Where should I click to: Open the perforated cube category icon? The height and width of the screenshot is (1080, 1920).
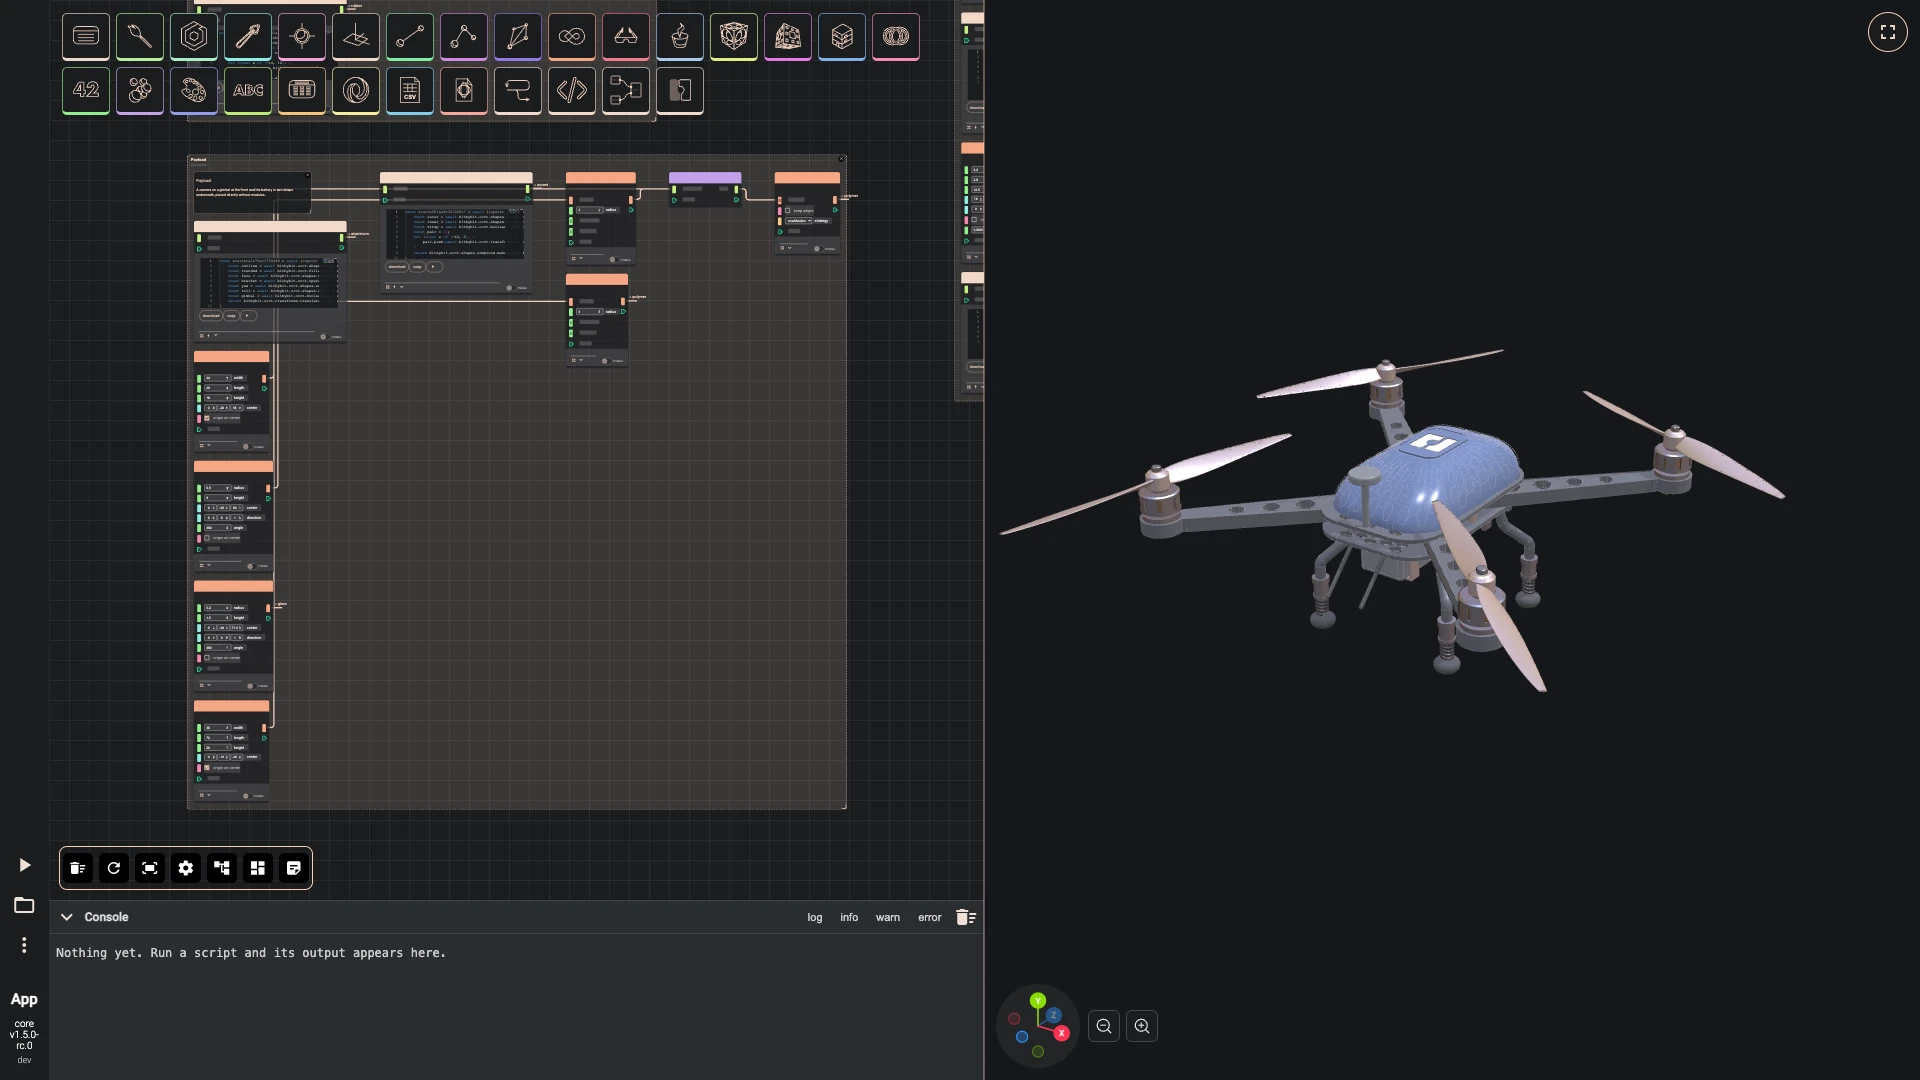tap(788, 37)
